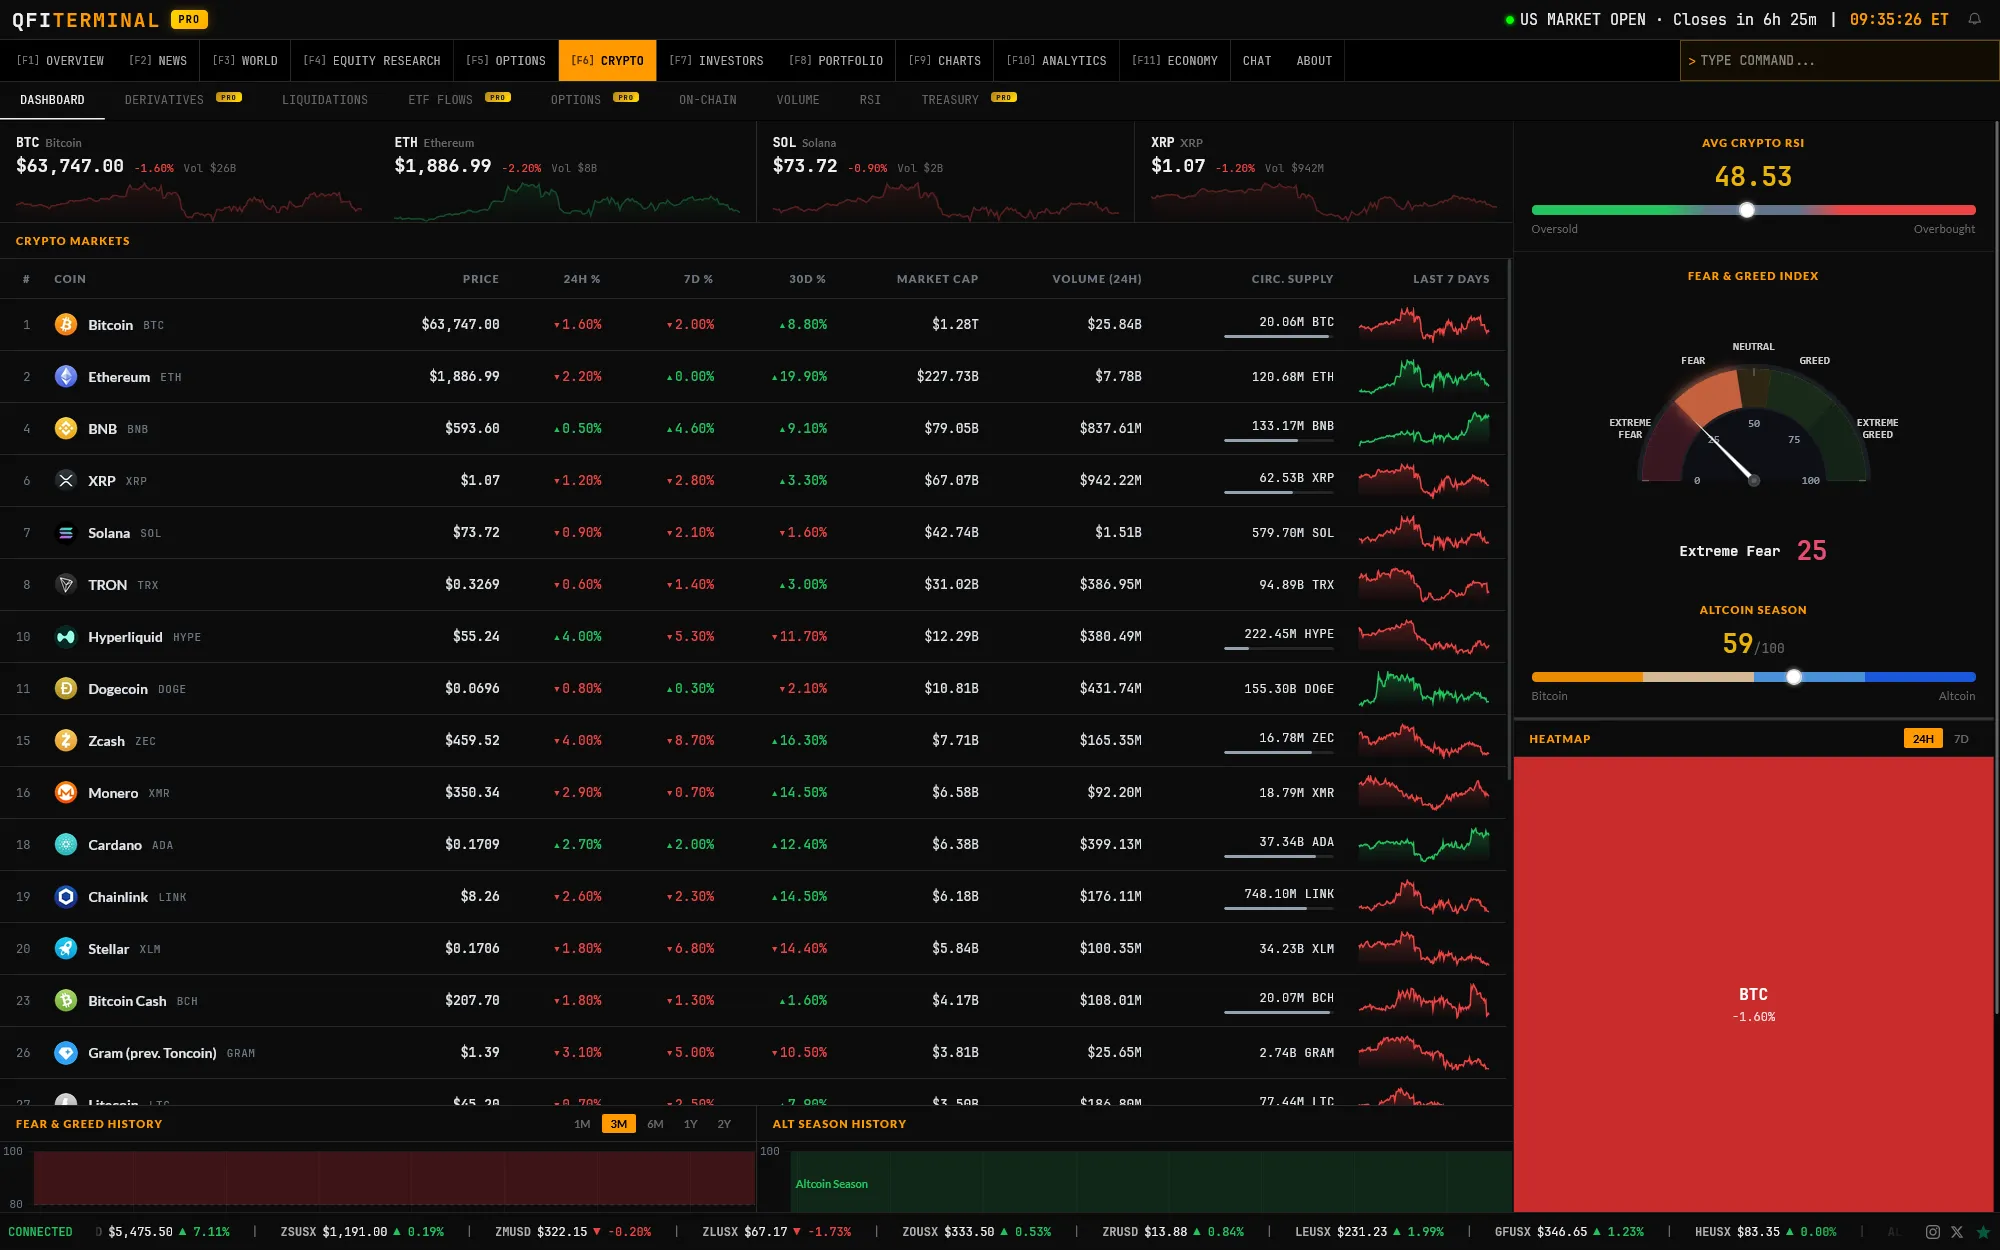Switch to Liquidations sub-tab
This screenshot has height=1251, width=2000.
(x=325, y=100)
